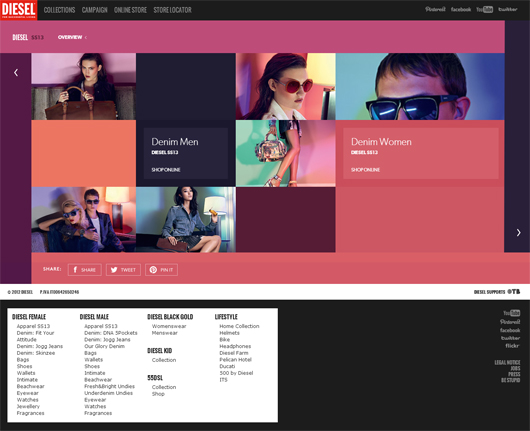The width and height of the screenshot is (530, 431).
Task: Click the Diesel logo in header
Action: [x=19, y=10]
